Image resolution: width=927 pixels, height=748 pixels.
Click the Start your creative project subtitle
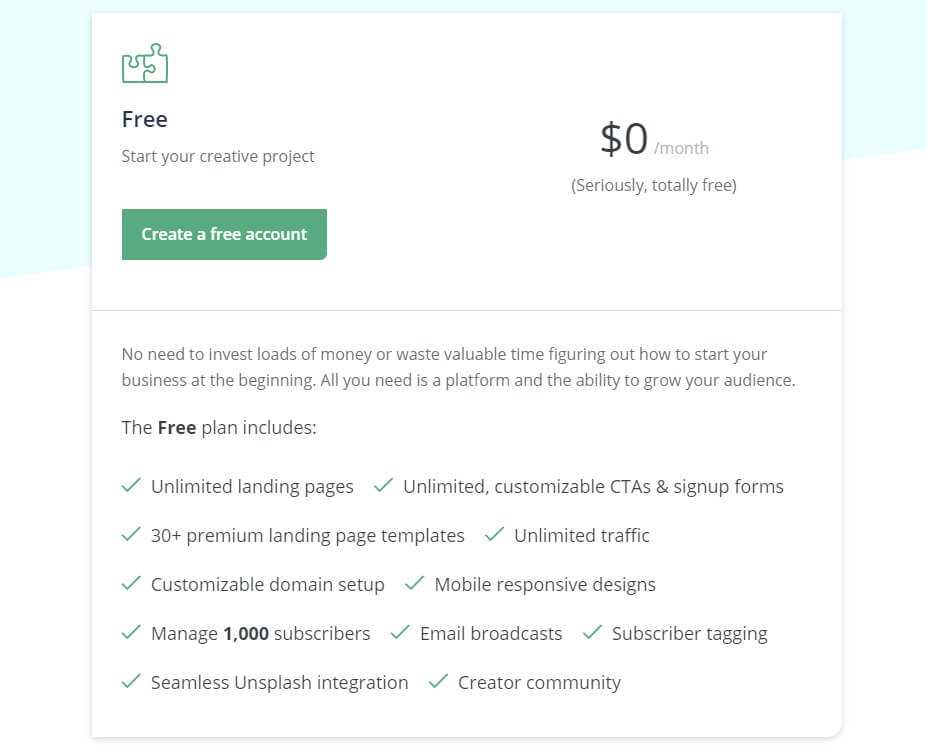pyautogui.click(x=218, y=156)
